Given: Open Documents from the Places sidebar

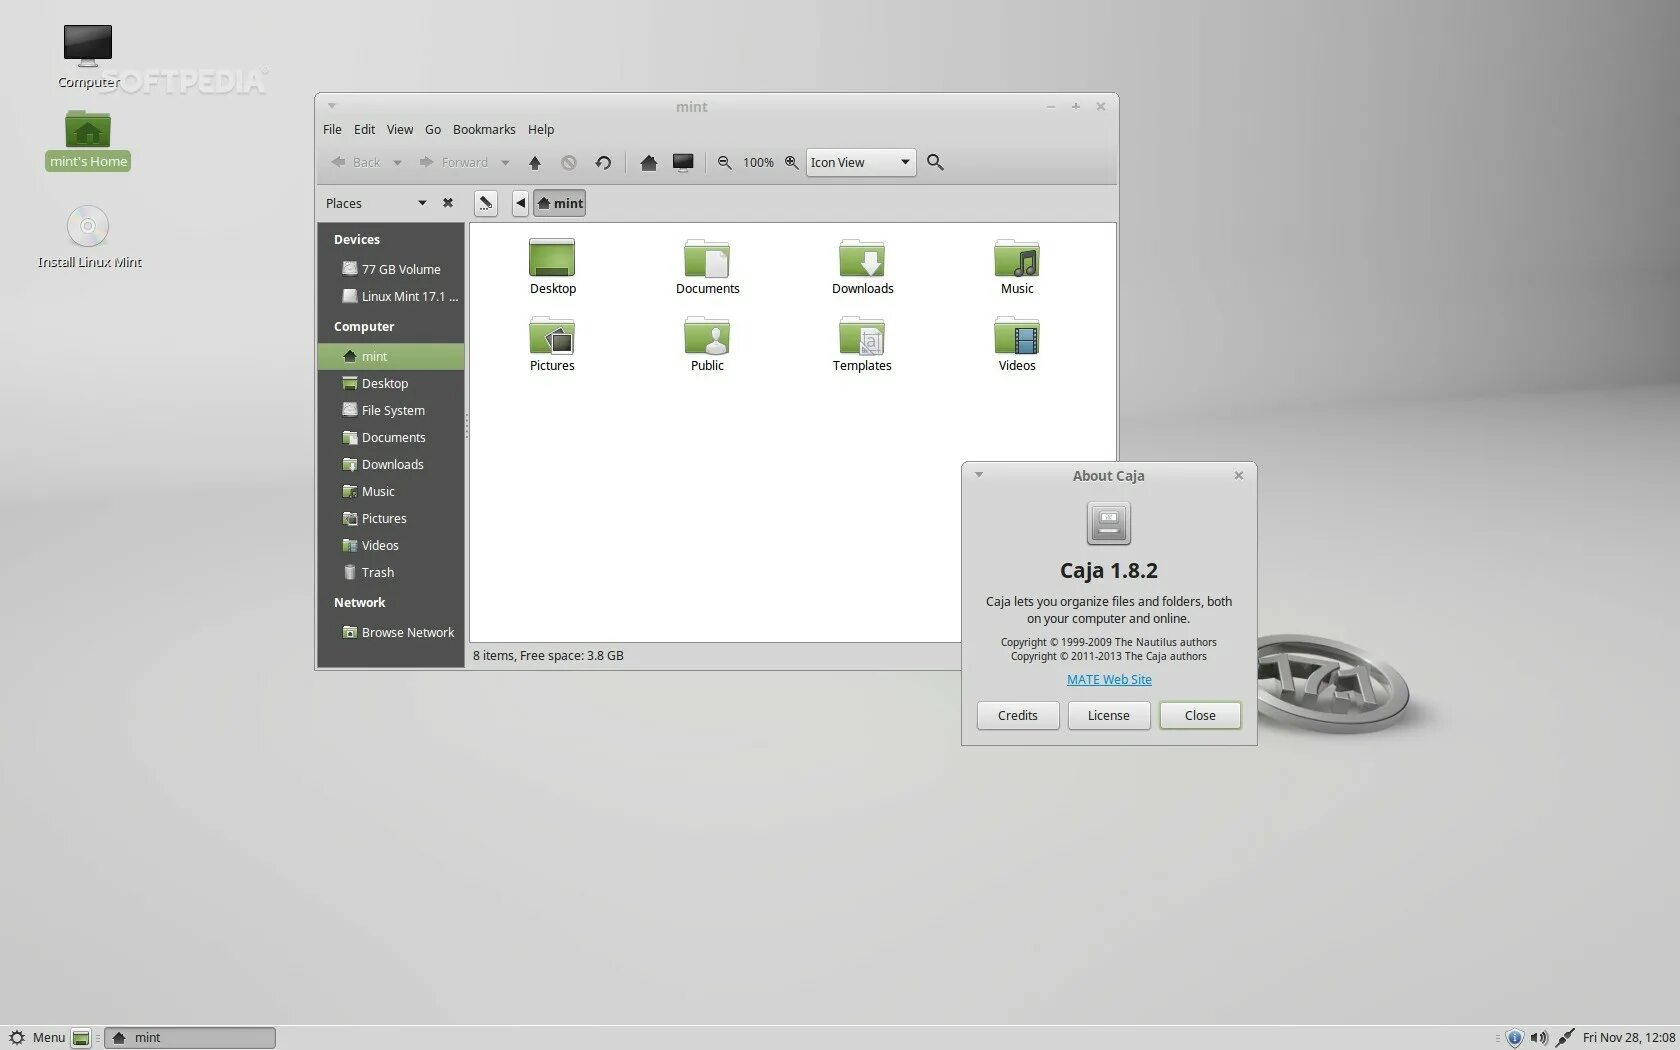Looking at the screenshot, I should pyautogui.click(x=391, y=437).
